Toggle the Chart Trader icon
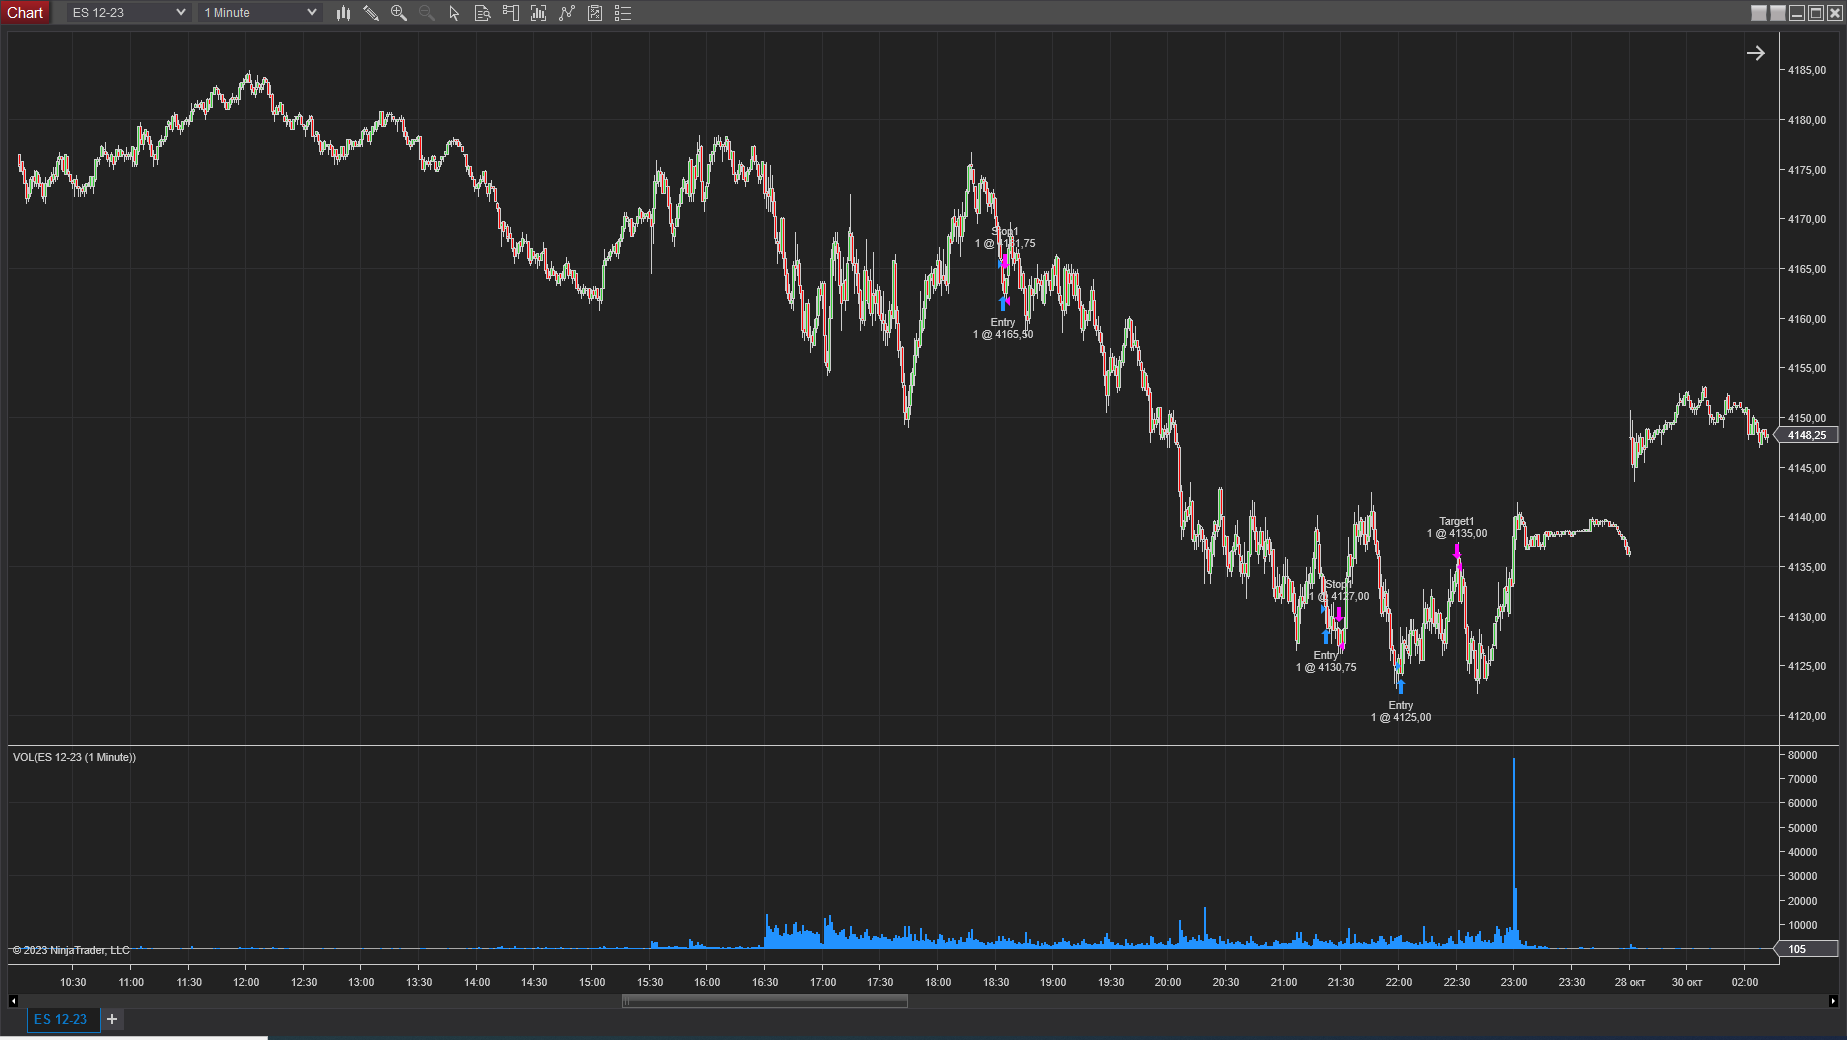 pyautogui.click(x=511, y=13)
